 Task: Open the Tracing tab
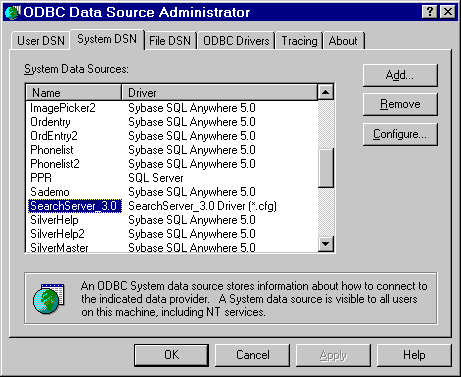coord(299,41)
